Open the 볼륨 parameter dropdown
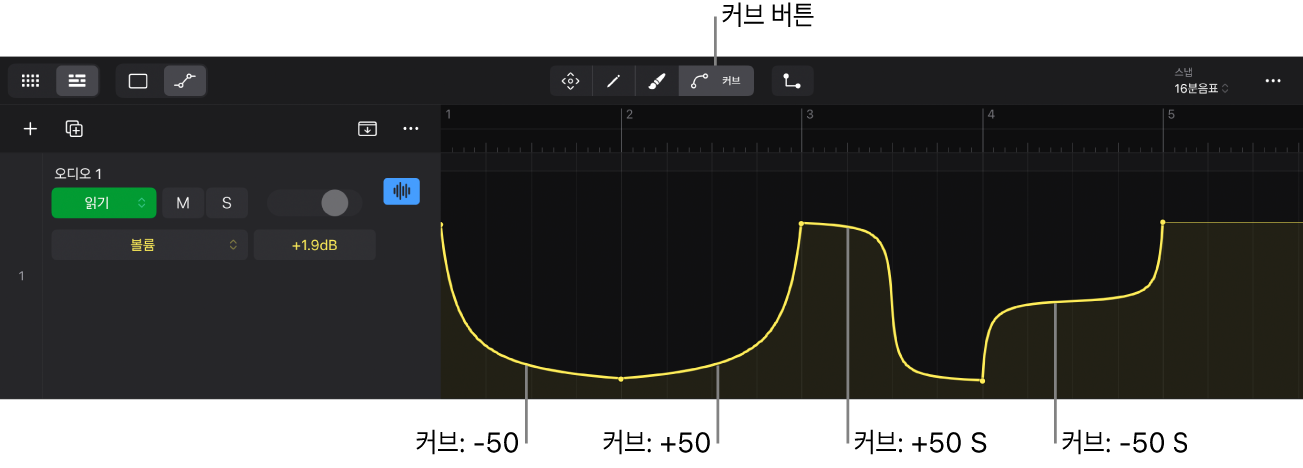The height and width of the screenshot is (468, 1303). click(150, 244)
